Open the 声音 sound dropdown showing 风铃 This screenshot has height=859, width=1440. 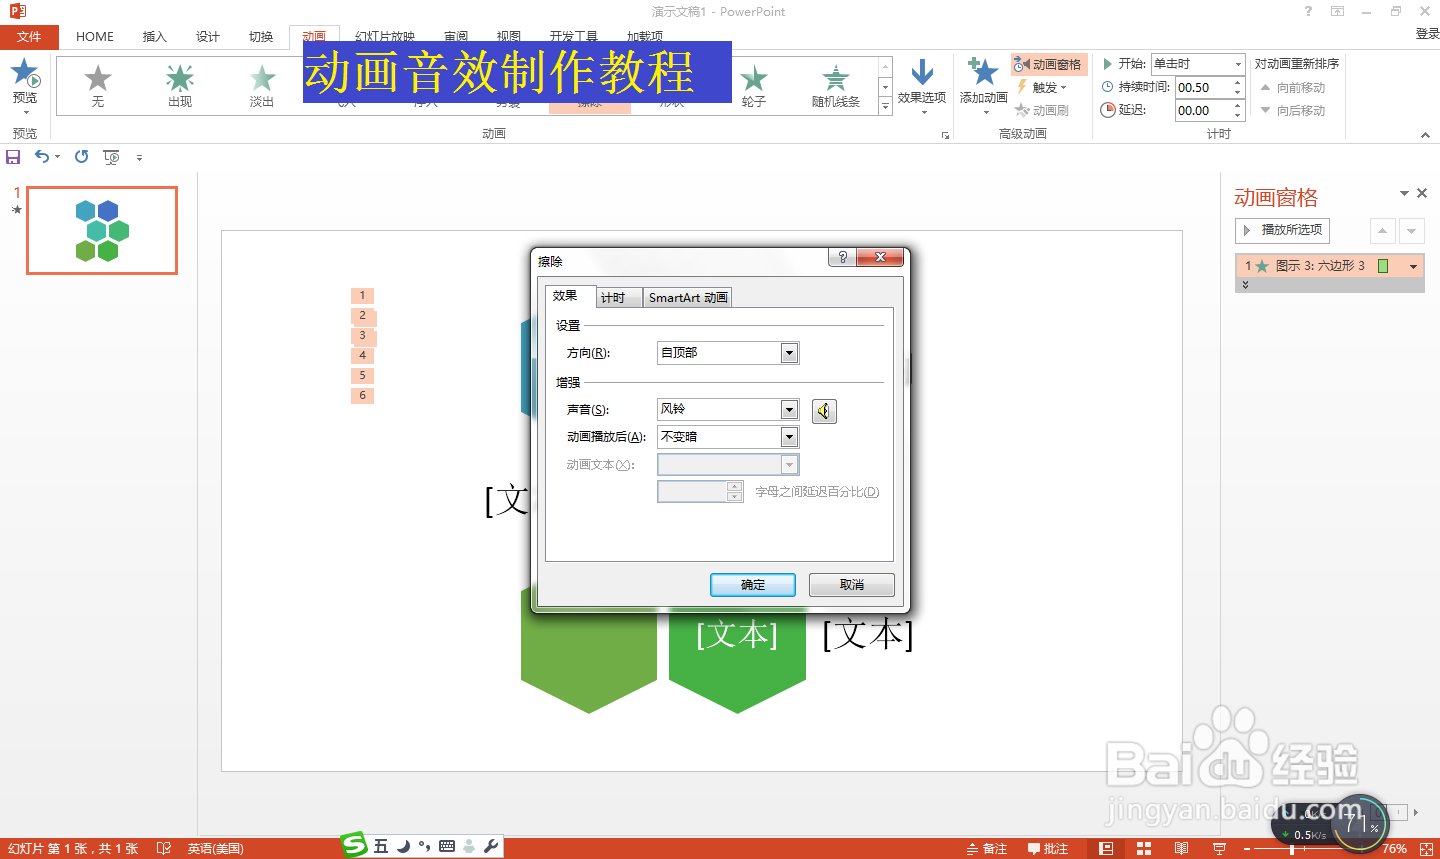pos(789,409)
